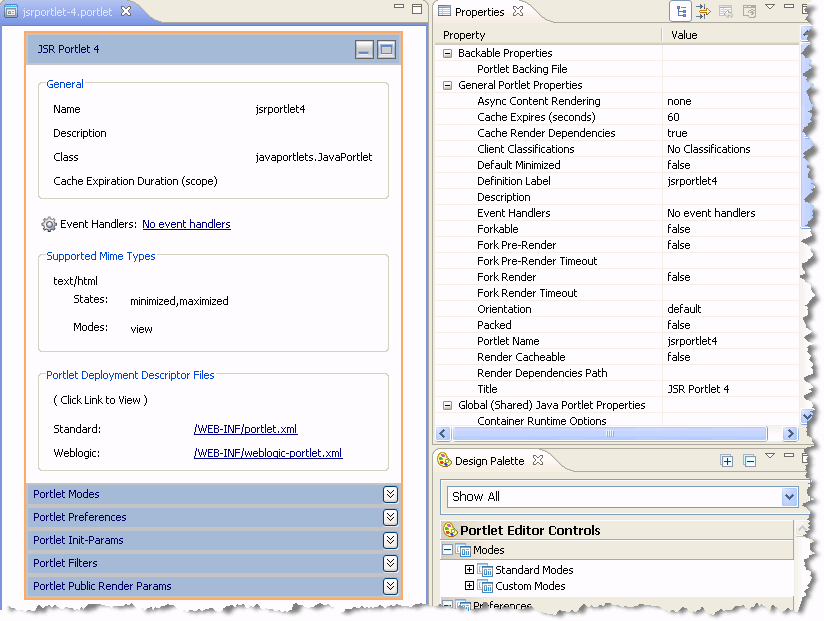Select the Cache Expires (seconds) property row
The width and height of the screenshot is (824, 621).
tap(617, 117)
